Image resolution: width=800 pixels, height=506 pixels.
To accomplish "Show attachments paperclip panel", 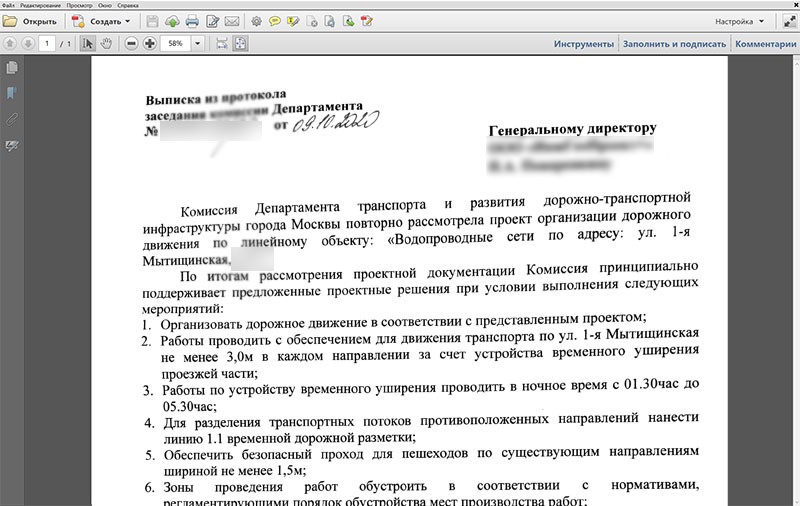I will [x=12, y=119].
